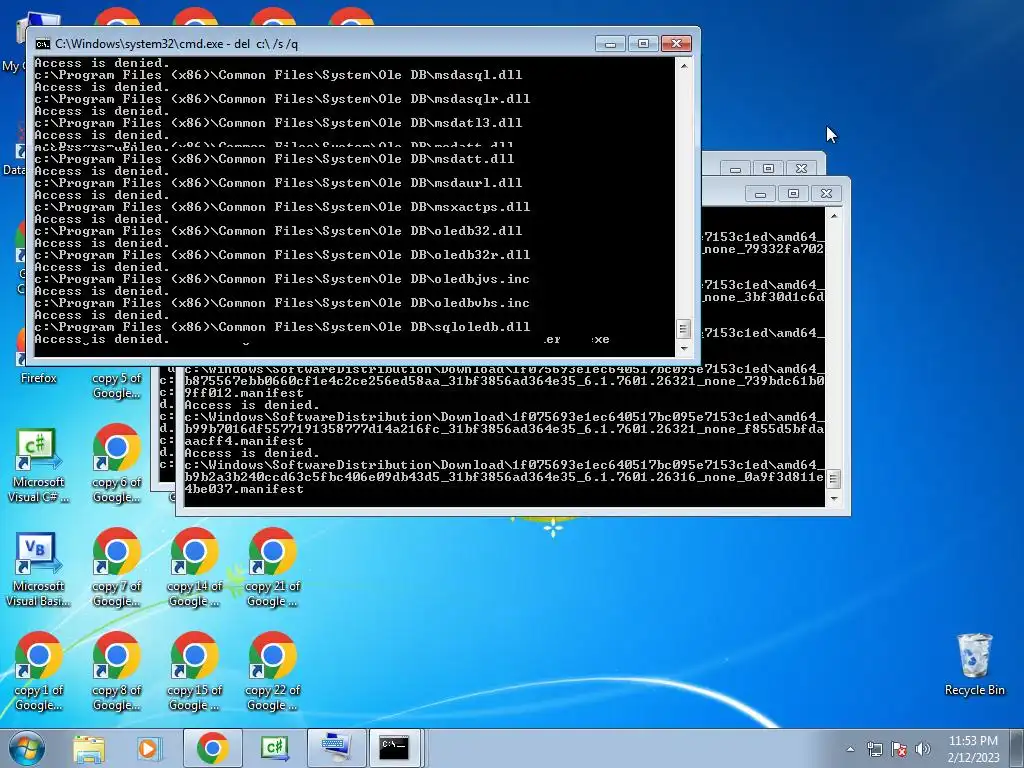Image resolution: width=1024 pixels, height=768 pixels.
Task: Select copy 14 of Google Chrome shortcut
Action: [x=194, y=568]
